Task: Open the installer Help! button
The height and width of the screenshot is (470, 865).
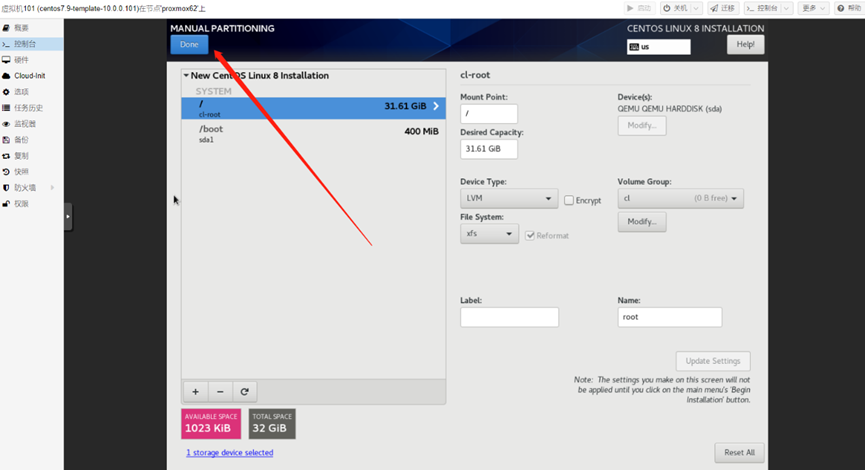Action: (745, 45)
